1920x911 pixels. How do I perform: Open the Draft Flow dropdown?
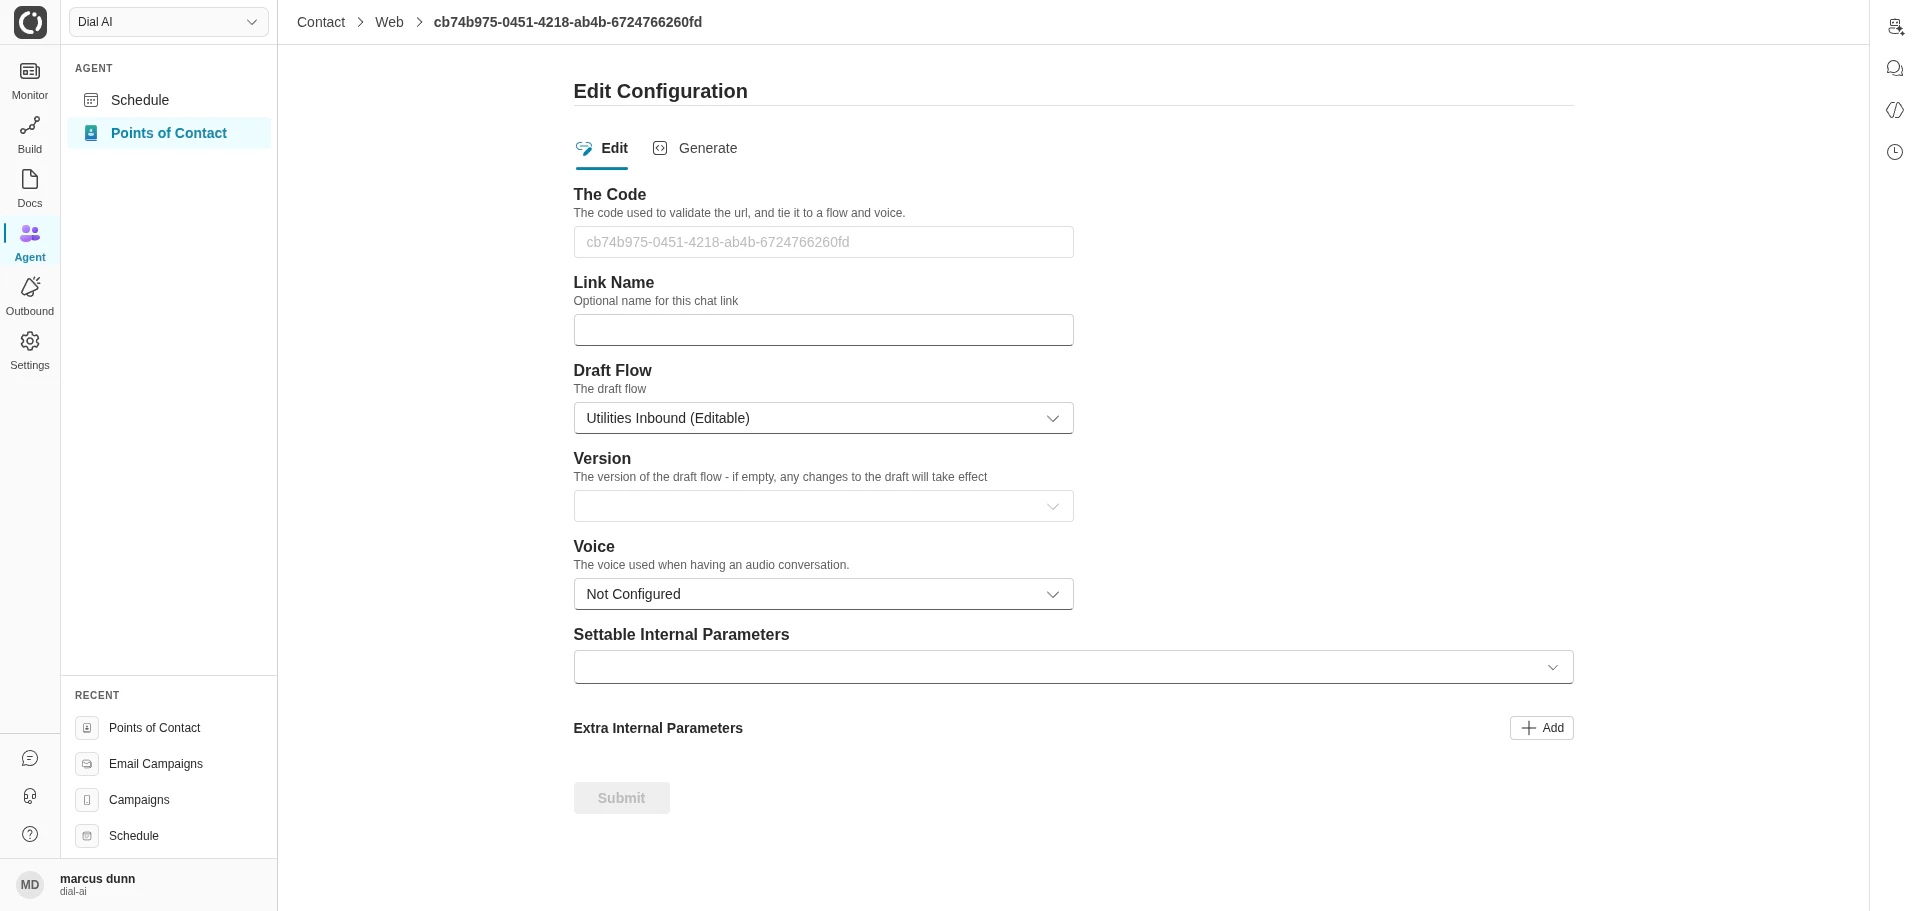[x=823, y=418]
